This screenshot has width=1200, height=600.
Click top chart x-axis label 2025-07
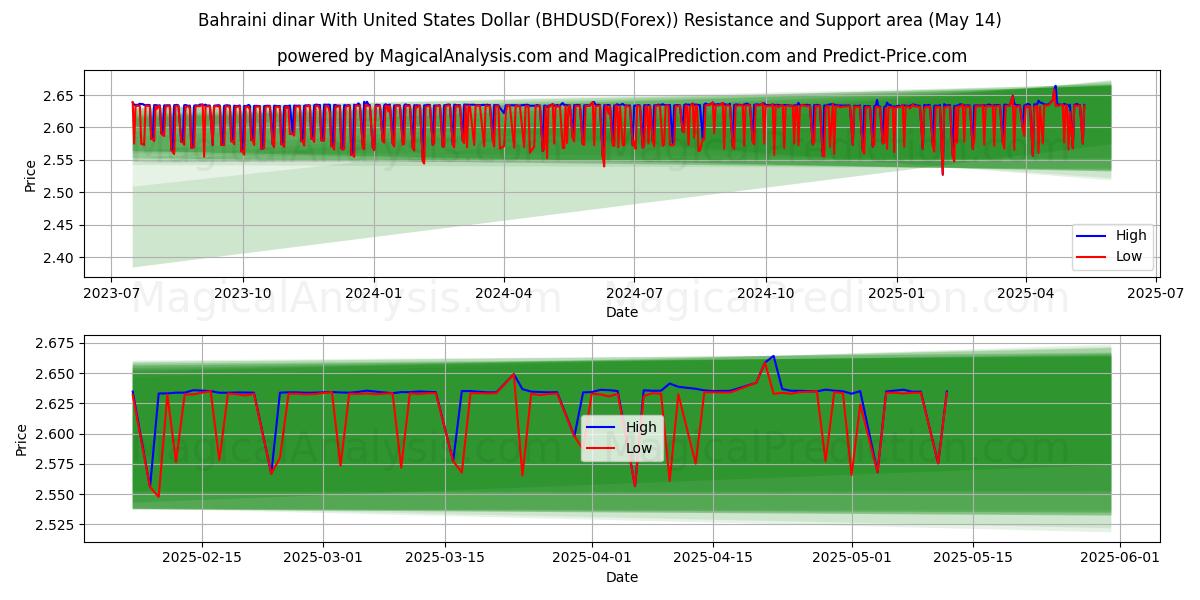[1156, 294]
